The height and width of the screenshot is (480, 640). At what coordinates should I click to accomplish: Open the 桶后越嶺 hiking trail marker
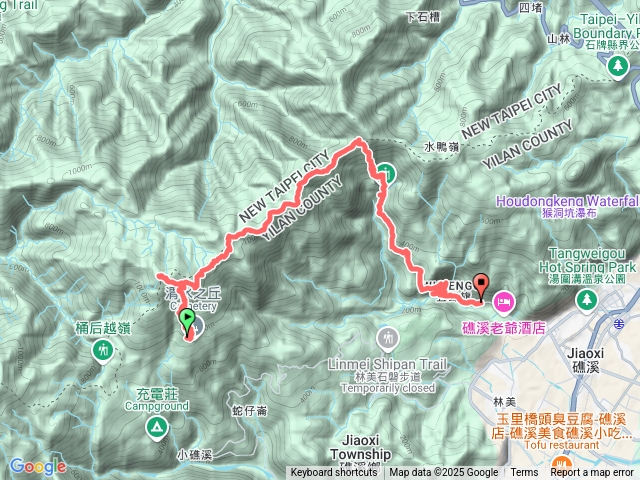point(102,351)
